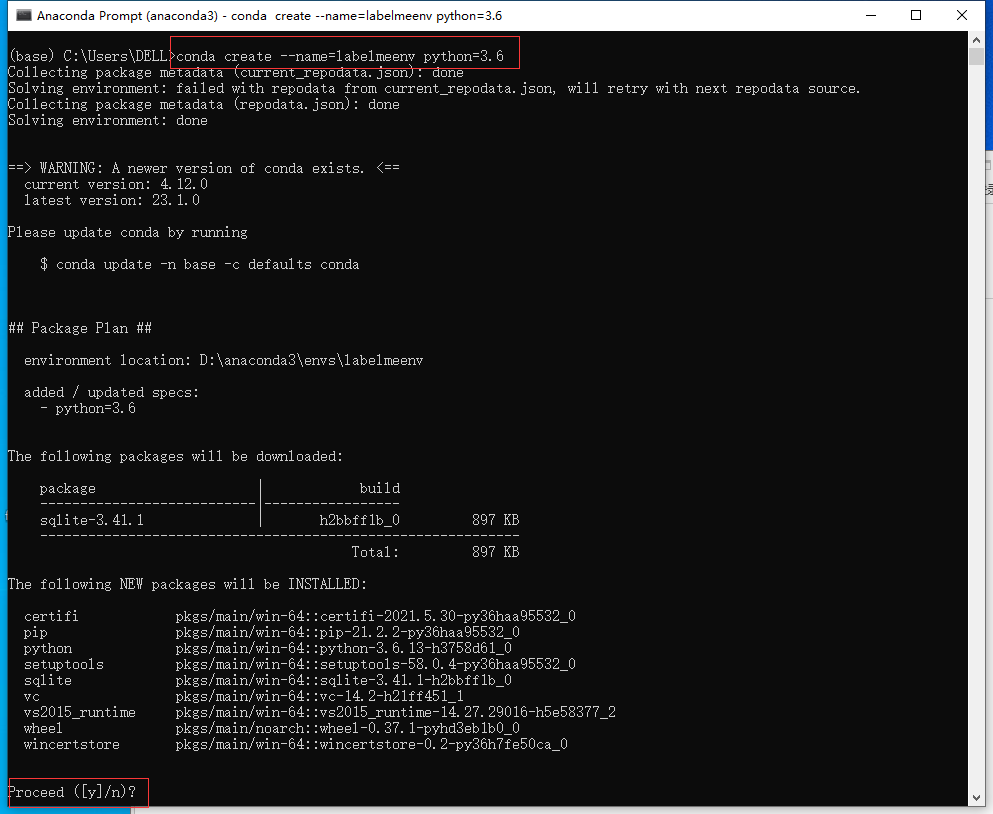This screenshot has height=814, width=993.
Task: Click the vs2015_runtime package line
Action: pos(319,712)
